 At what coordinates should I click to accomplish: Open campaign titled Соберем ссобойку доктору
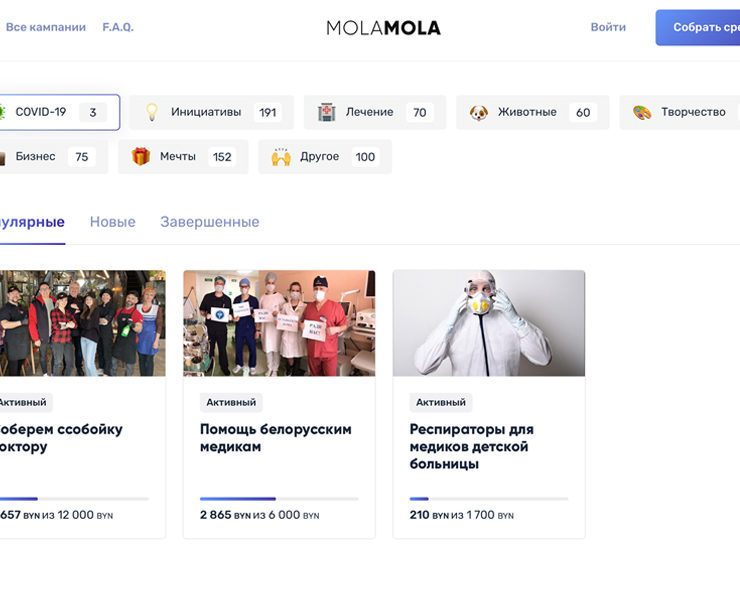[61, 438]
